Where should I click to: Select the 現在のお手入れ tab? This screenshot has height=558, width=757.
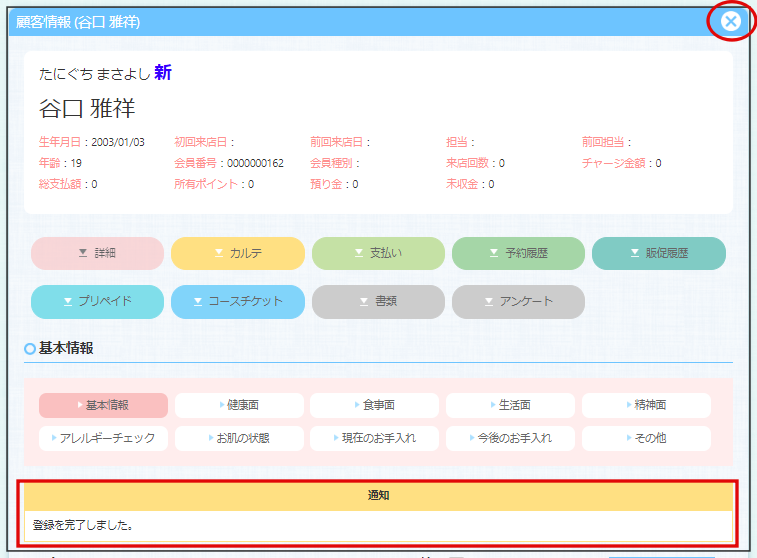(x=374, y=438)
